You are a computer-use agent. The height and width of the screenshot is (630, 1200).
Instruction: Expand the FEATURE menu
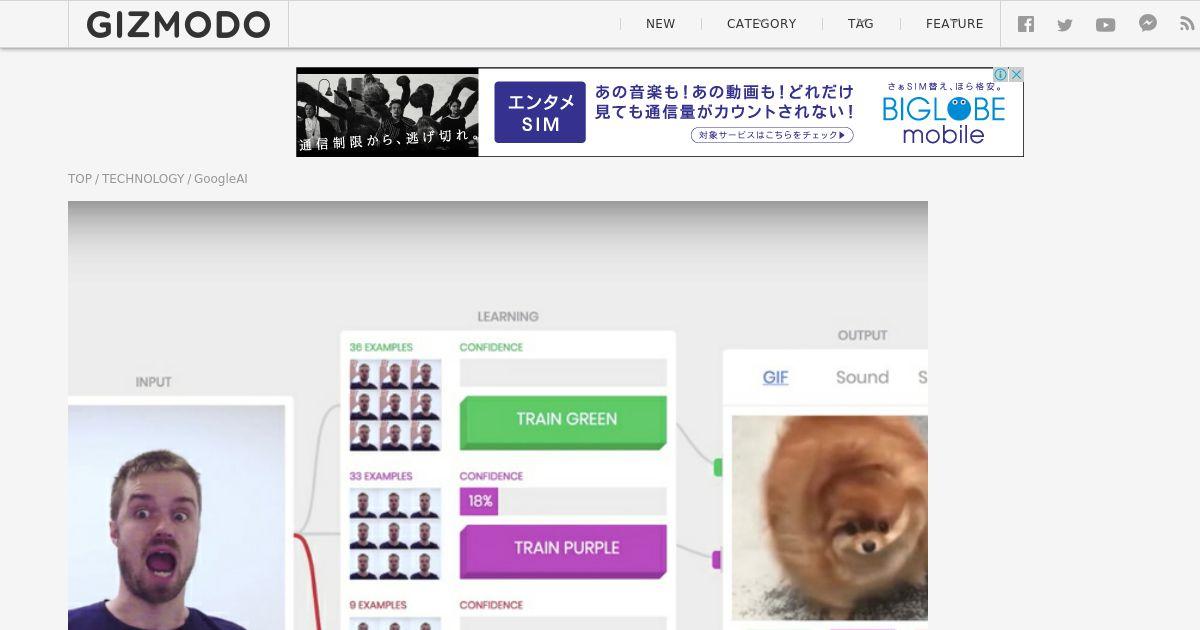coord(954,24)
